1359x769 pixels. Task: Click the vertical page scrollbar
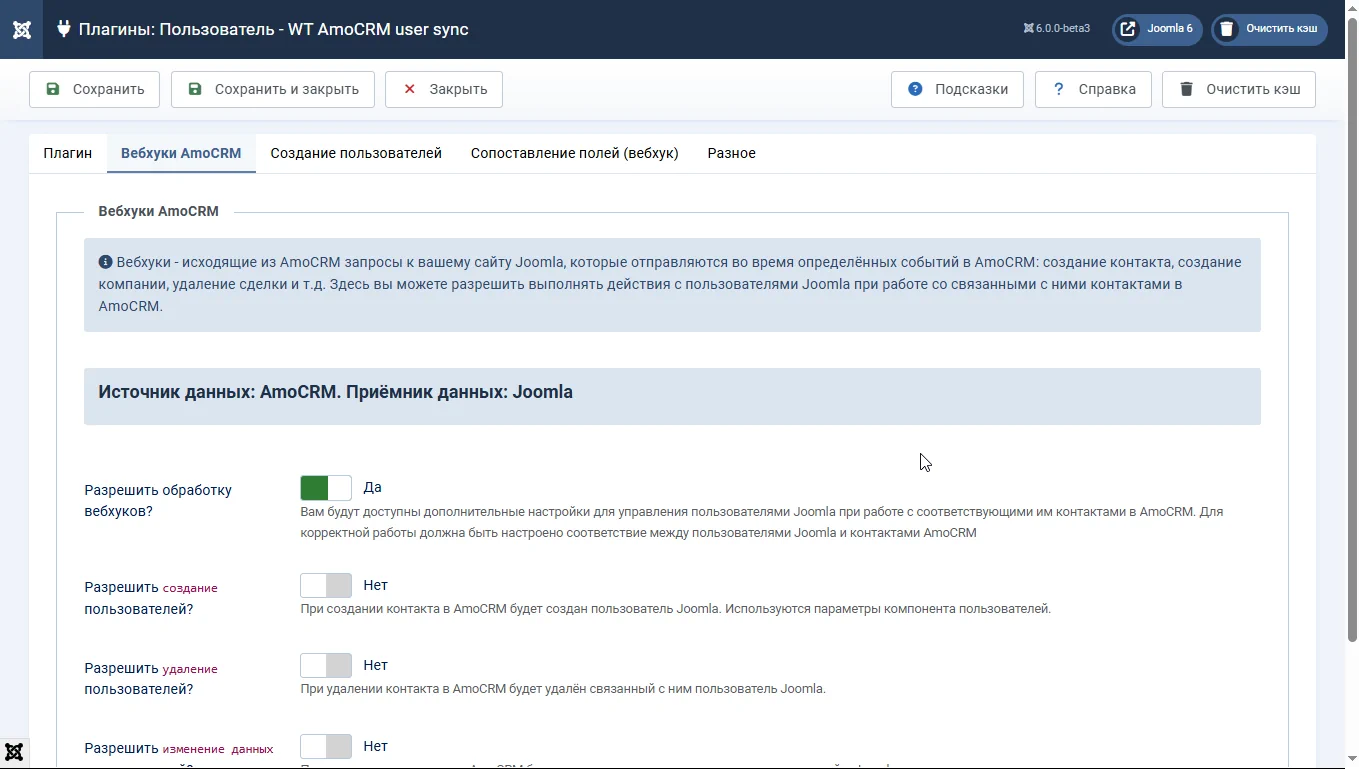click(1352, 330)
